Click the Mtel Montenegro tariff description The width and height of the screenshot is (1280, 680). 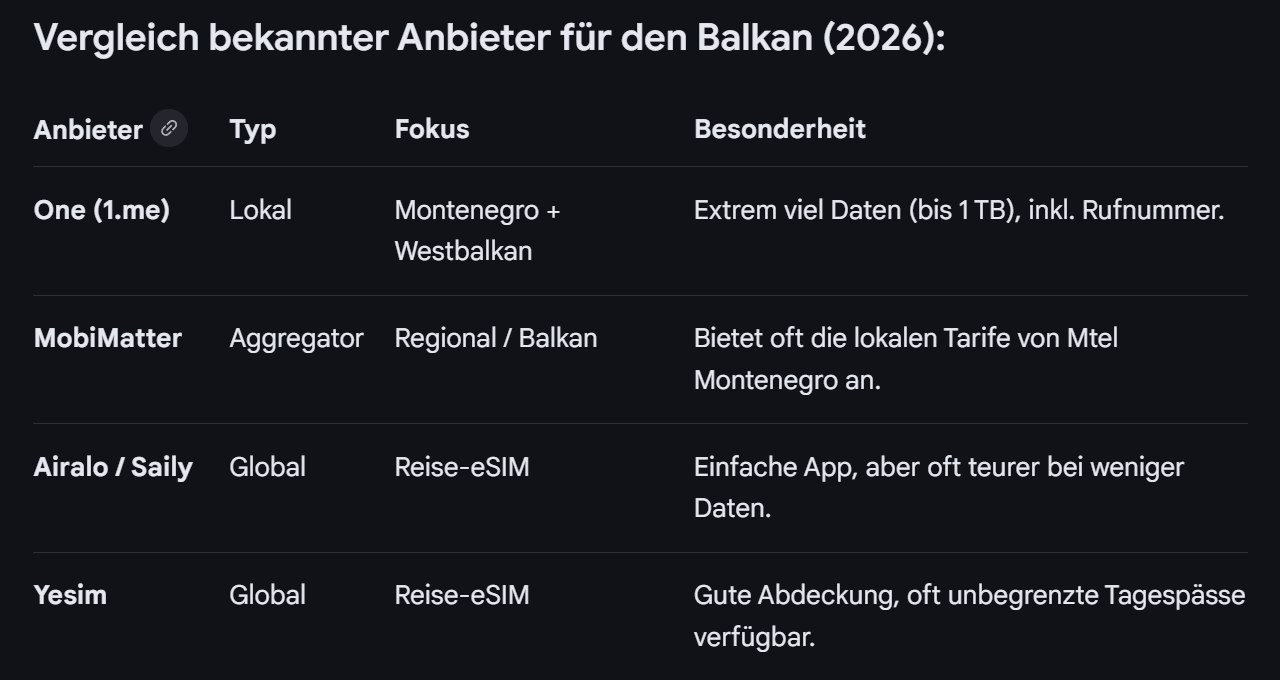(x=905, y=359)
